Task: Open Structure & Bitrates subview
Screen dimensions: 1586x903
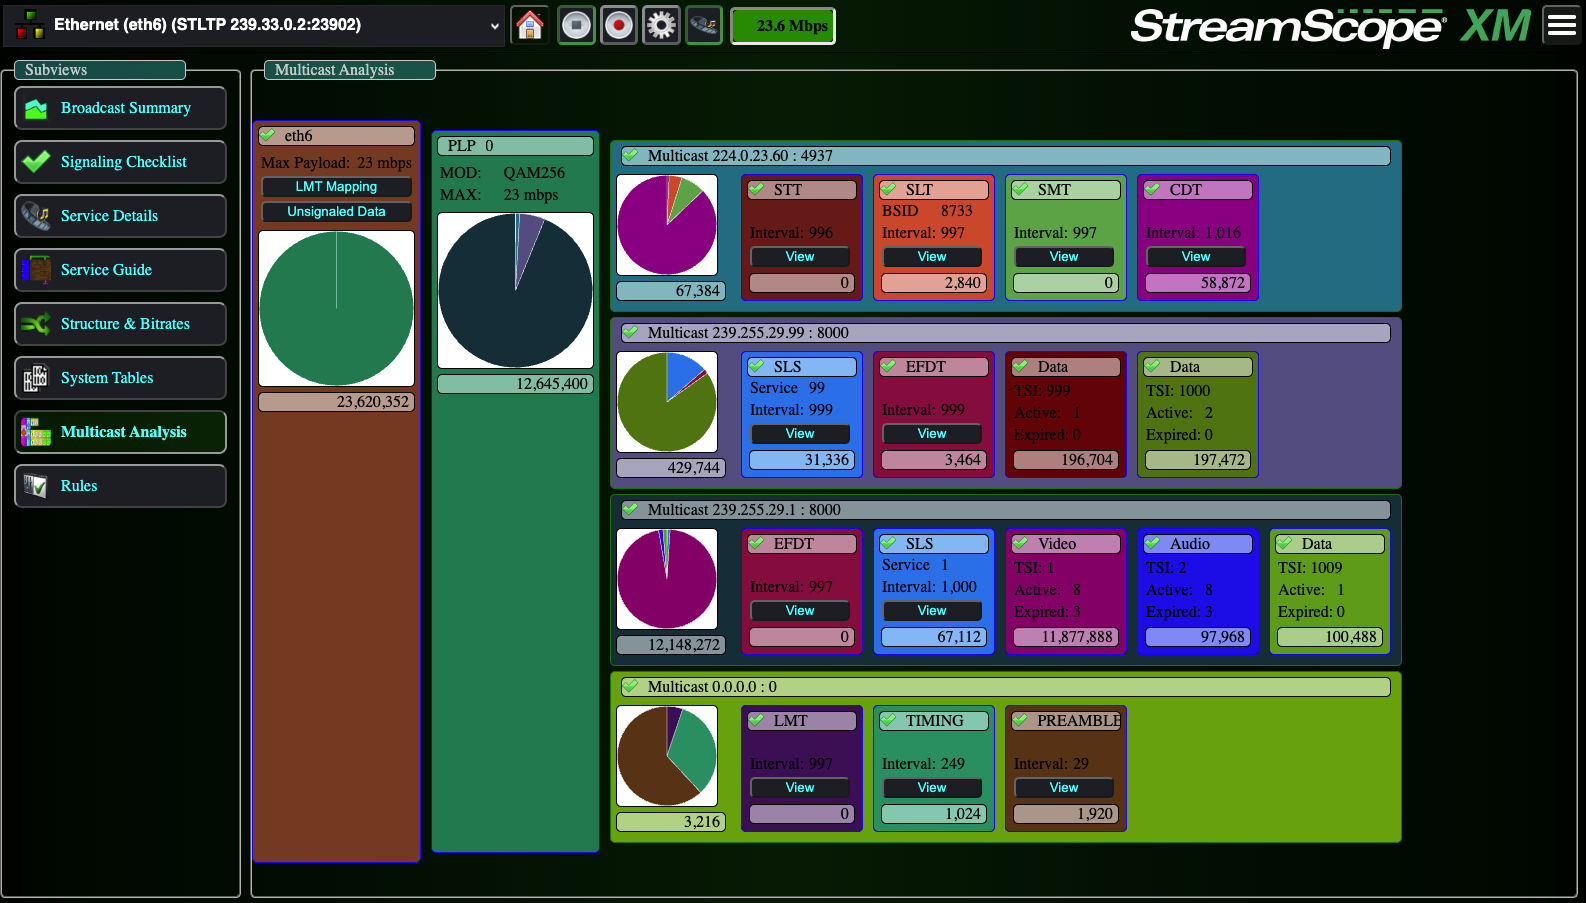Action: click(120, 324)
